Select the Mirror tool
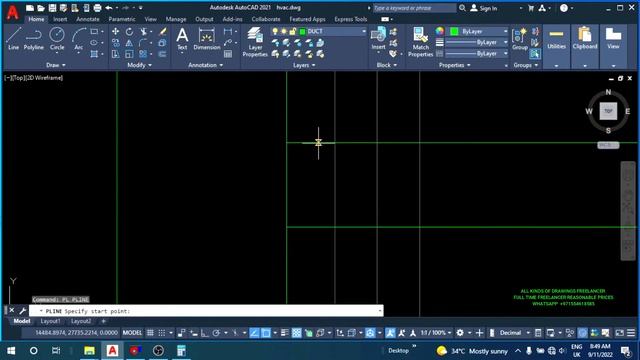640x360 pixels. [129, 43]
